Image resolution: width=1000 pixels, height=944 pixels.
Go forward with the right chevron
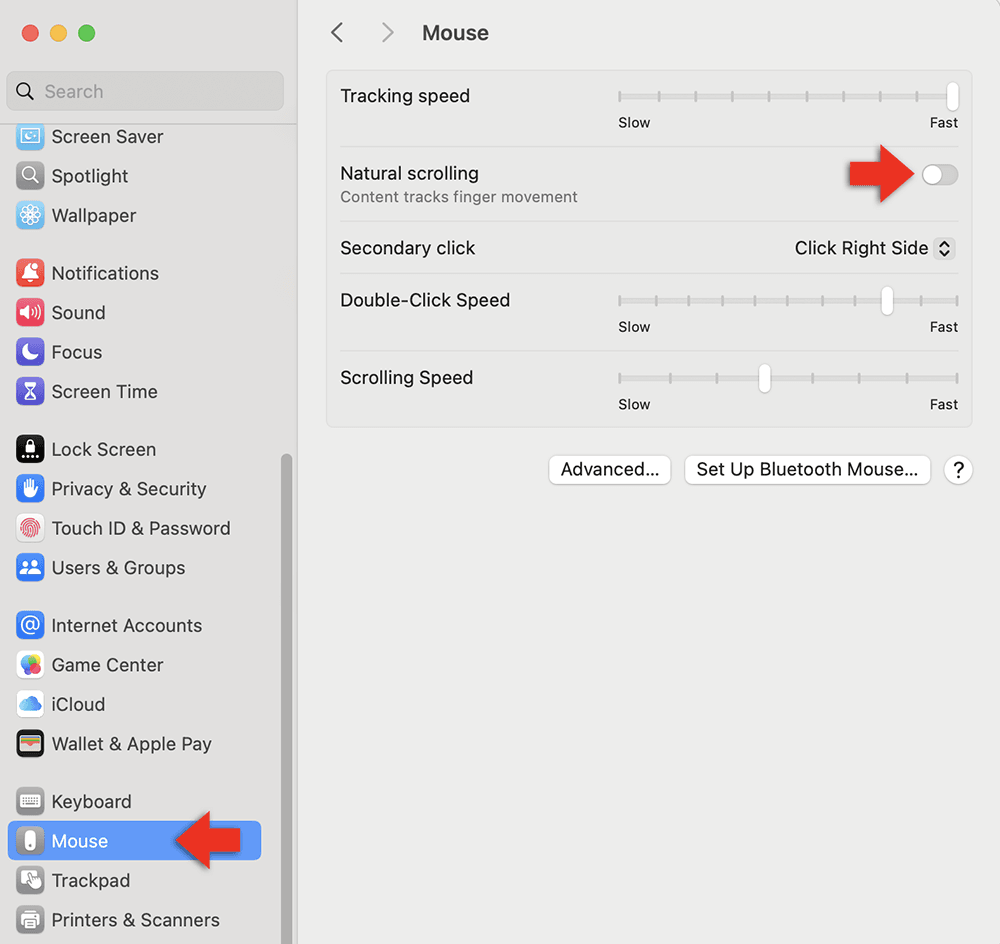tap(387, 33)
